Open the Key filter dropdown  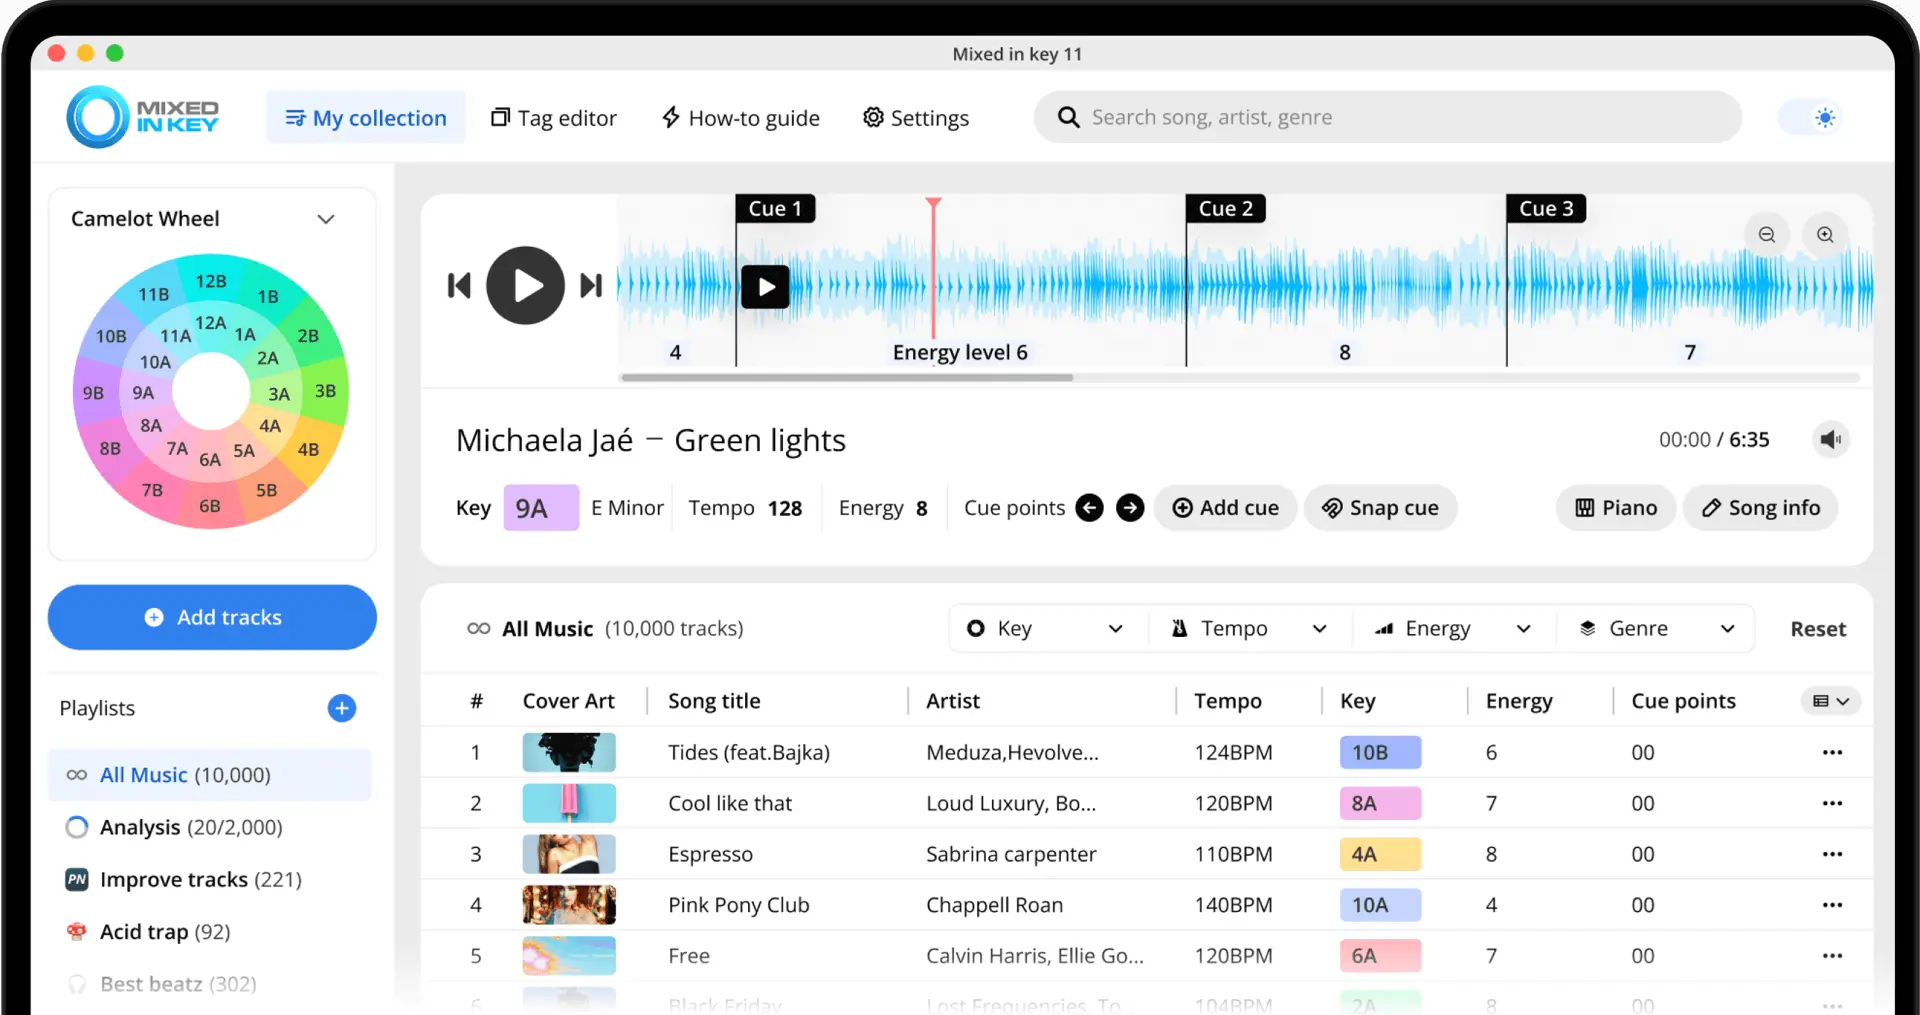click(1046, 629)
